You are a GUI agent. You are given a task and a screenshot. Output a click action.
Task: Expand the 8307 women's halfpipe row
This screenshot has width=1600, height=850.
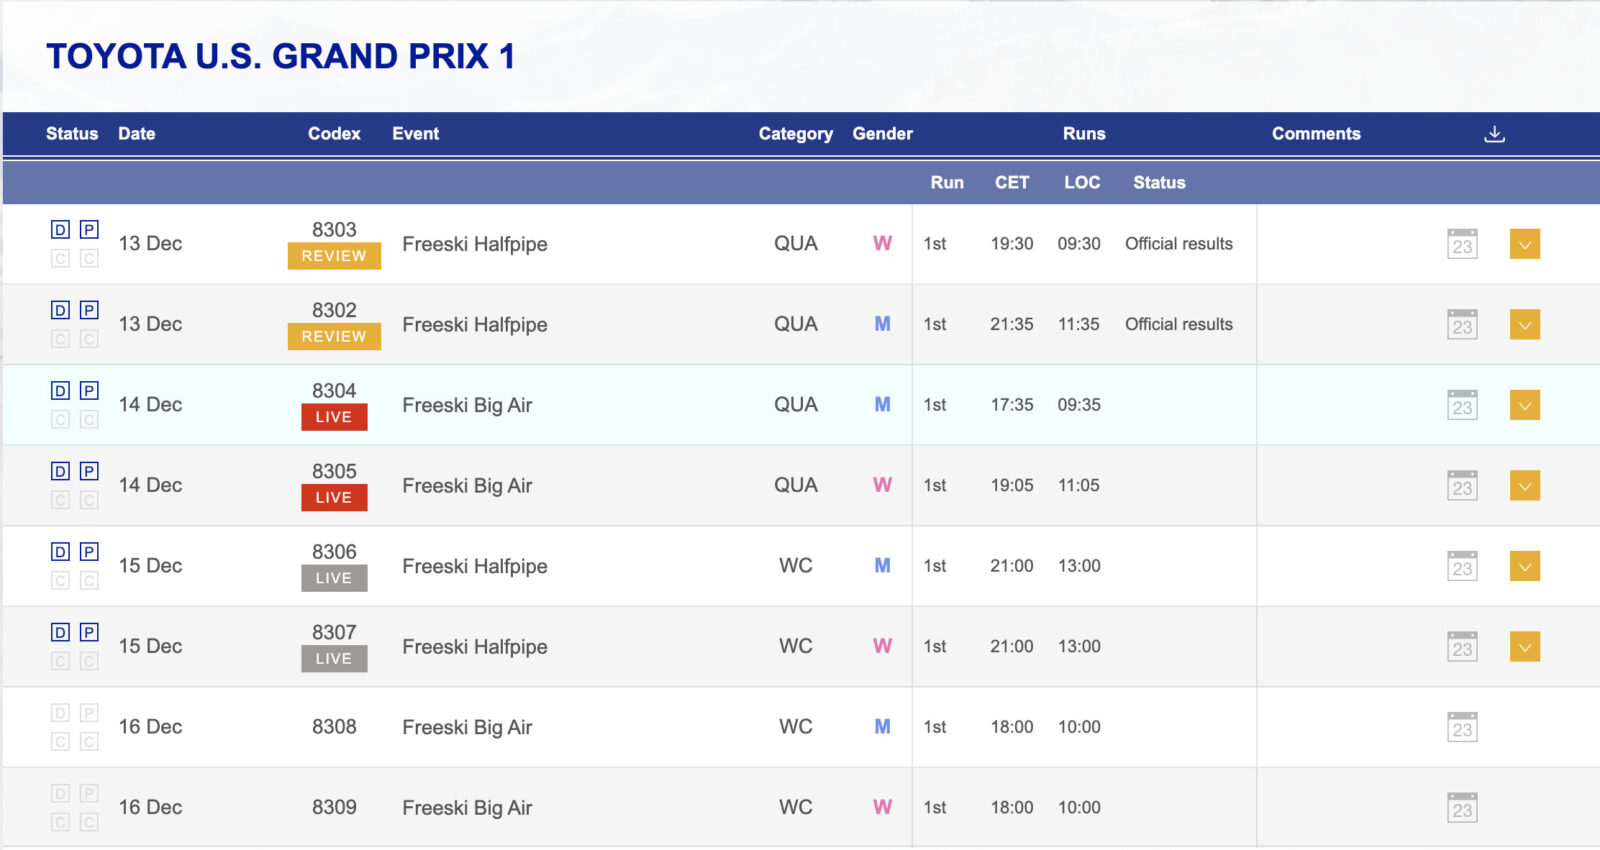click(x=1524, y=646)
